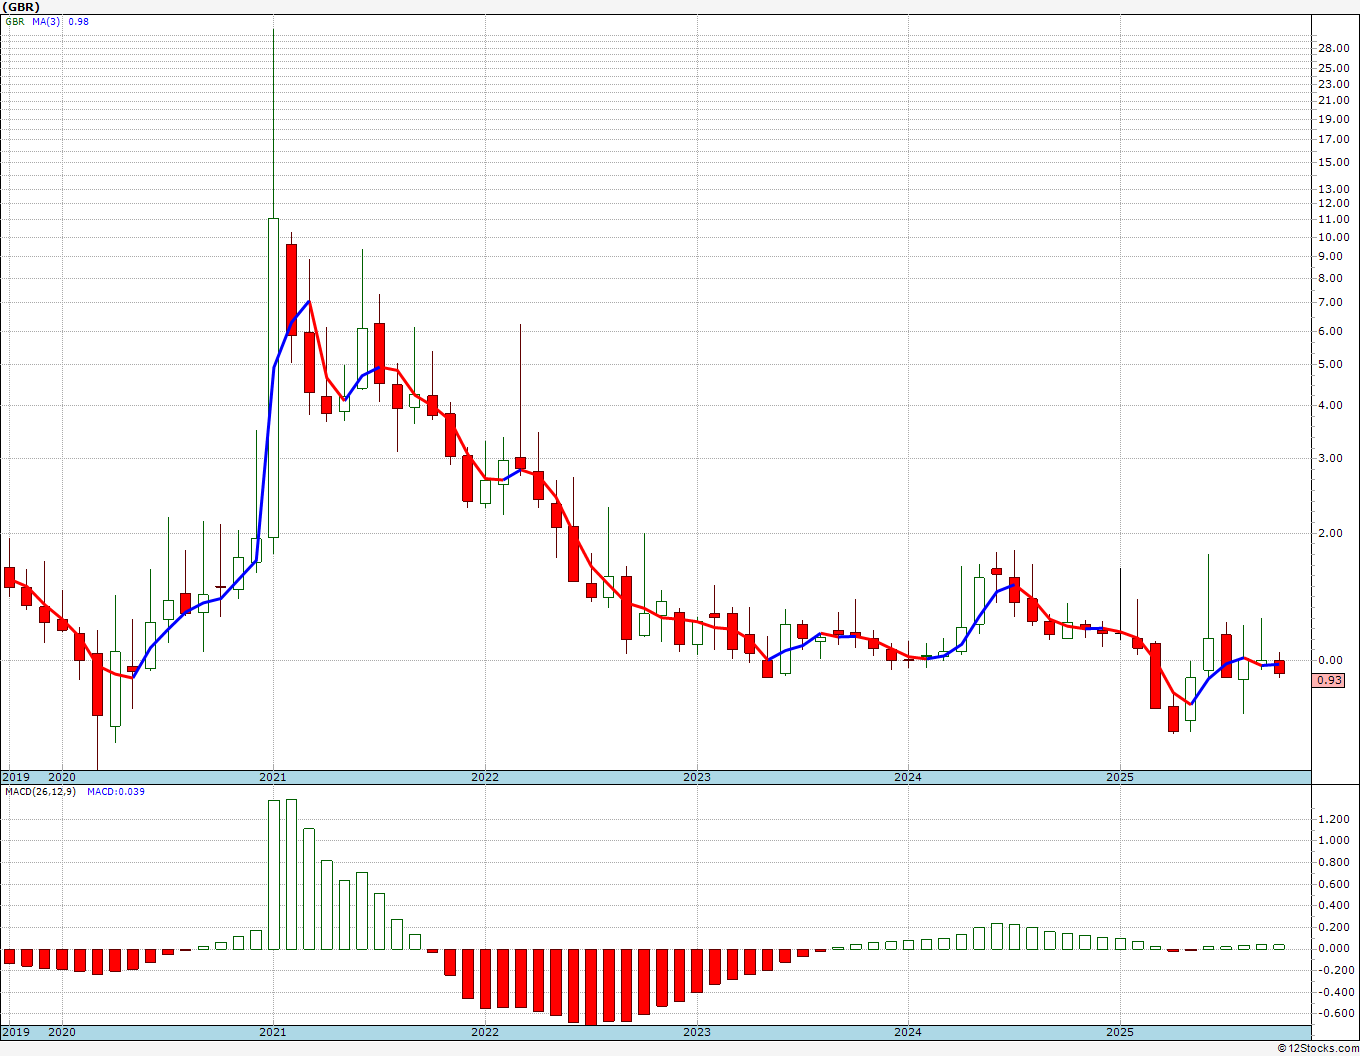Select 2022 on the MACD panel time axis
The image size is (1360, 1056).
tap(485, 1032)
